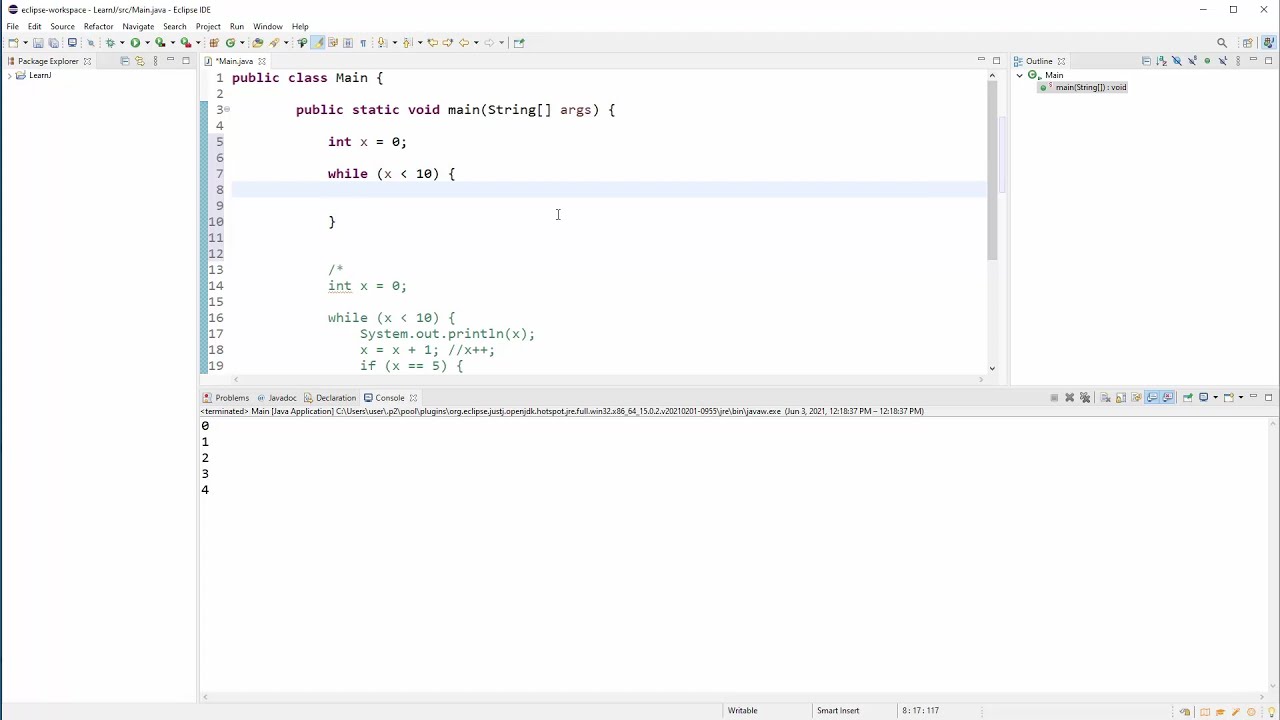Open the New wizard dropdown arrow
This screenshot has width=1280, height=720.
(x=25, y=42)
